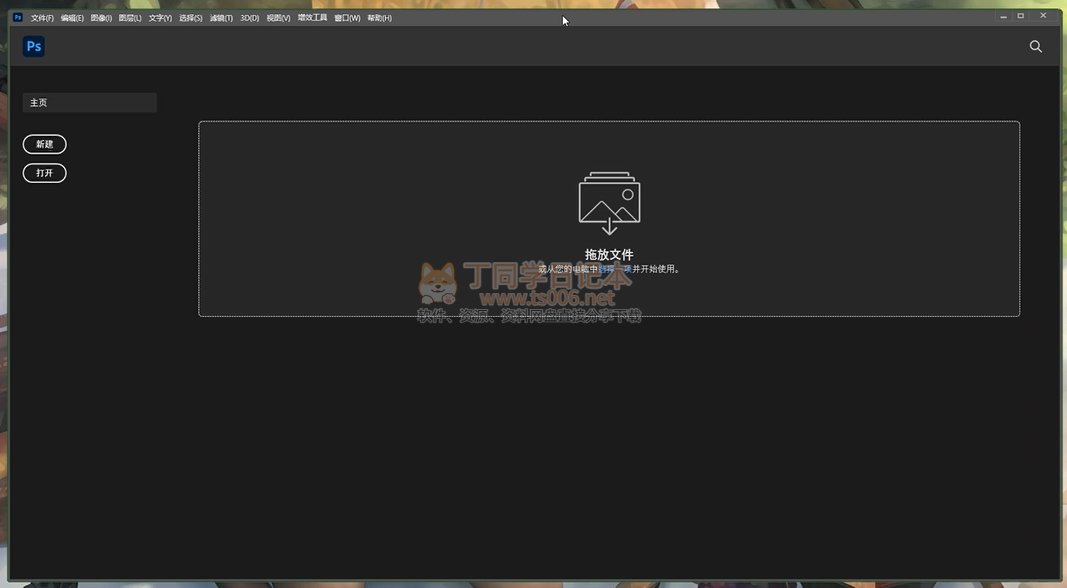Click the large Ps logo icon
The width and height of the screenshot is (1067, 588).
coord(34,46)
